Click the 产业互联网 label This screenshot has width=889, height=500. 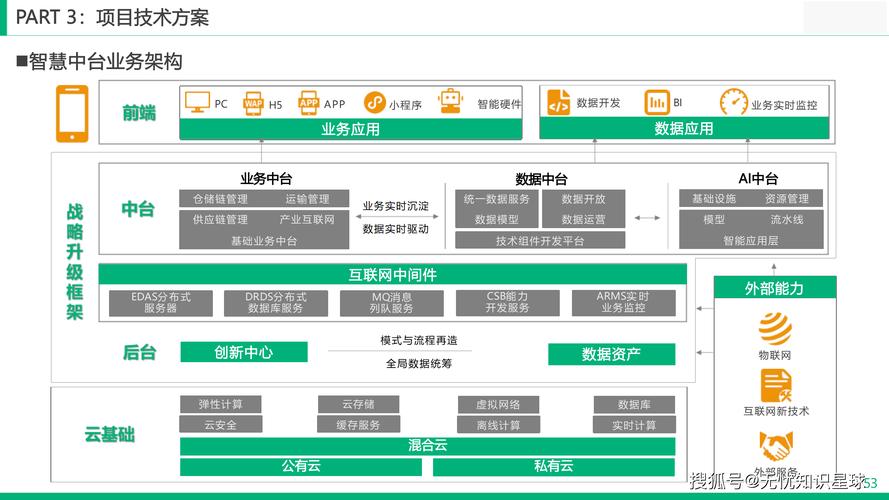[307, 219]
